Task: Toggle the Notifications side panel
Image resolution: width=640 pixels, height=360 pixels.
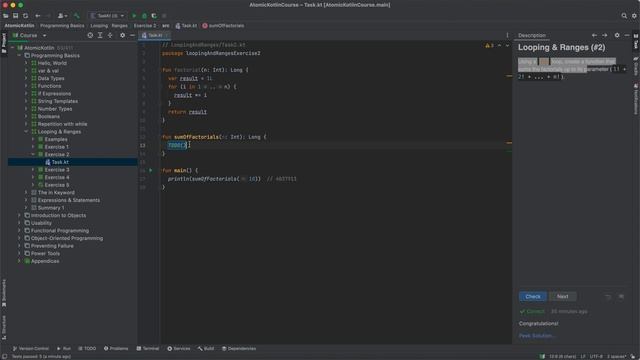Action: point(636,99)
